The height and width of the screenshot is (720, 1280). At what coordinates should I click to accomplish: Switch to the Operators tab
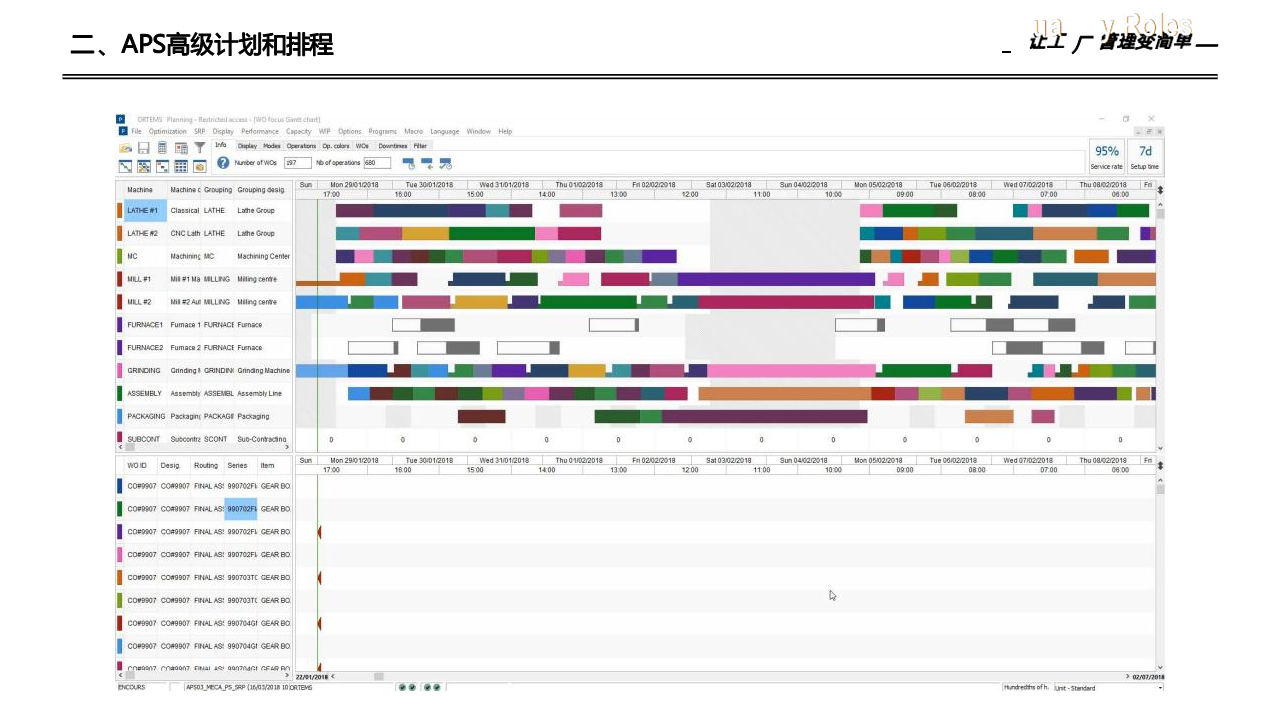coord(301,146)
